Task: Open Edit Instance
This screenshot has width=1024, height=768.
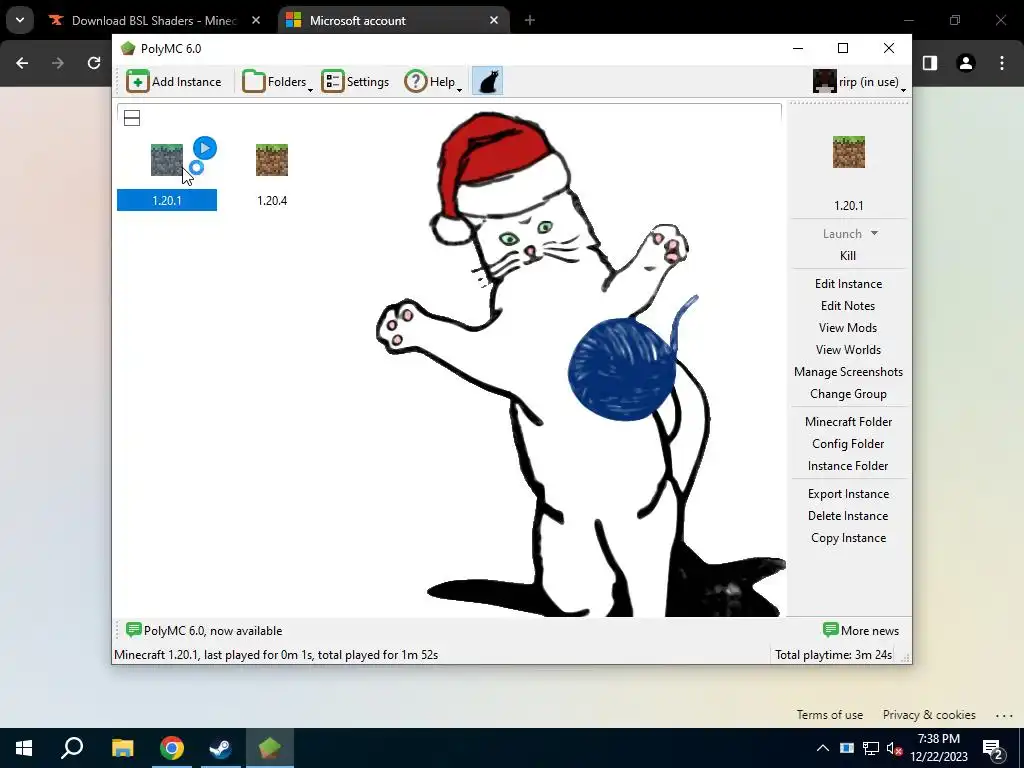Action: [x=848, y=284]
